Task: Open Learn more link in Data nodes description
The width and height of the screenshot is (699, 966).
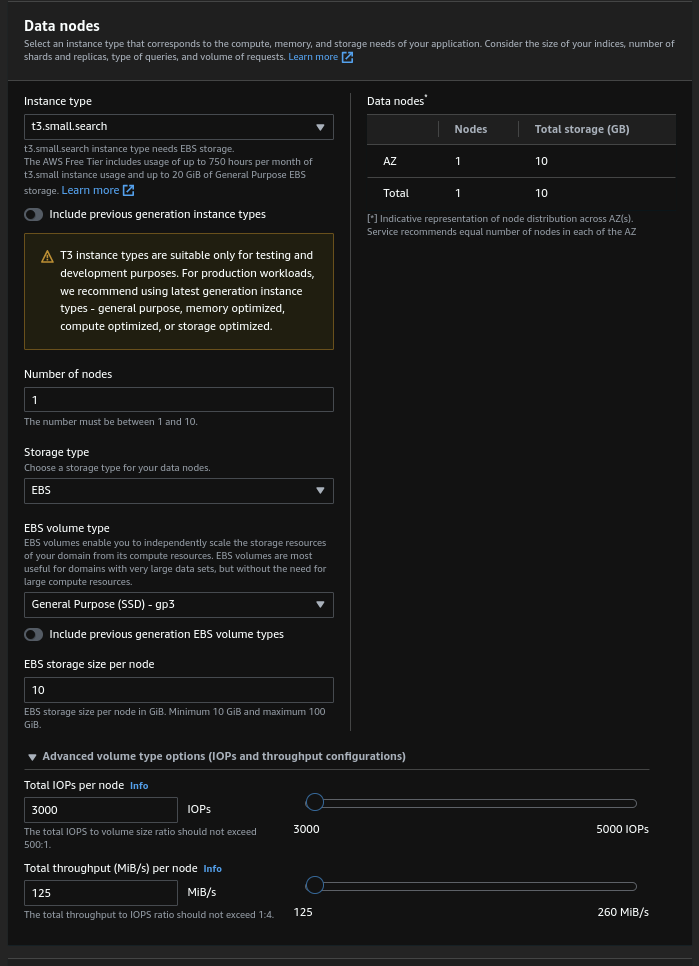Action: pyautogui.click(x=313, y=57)
